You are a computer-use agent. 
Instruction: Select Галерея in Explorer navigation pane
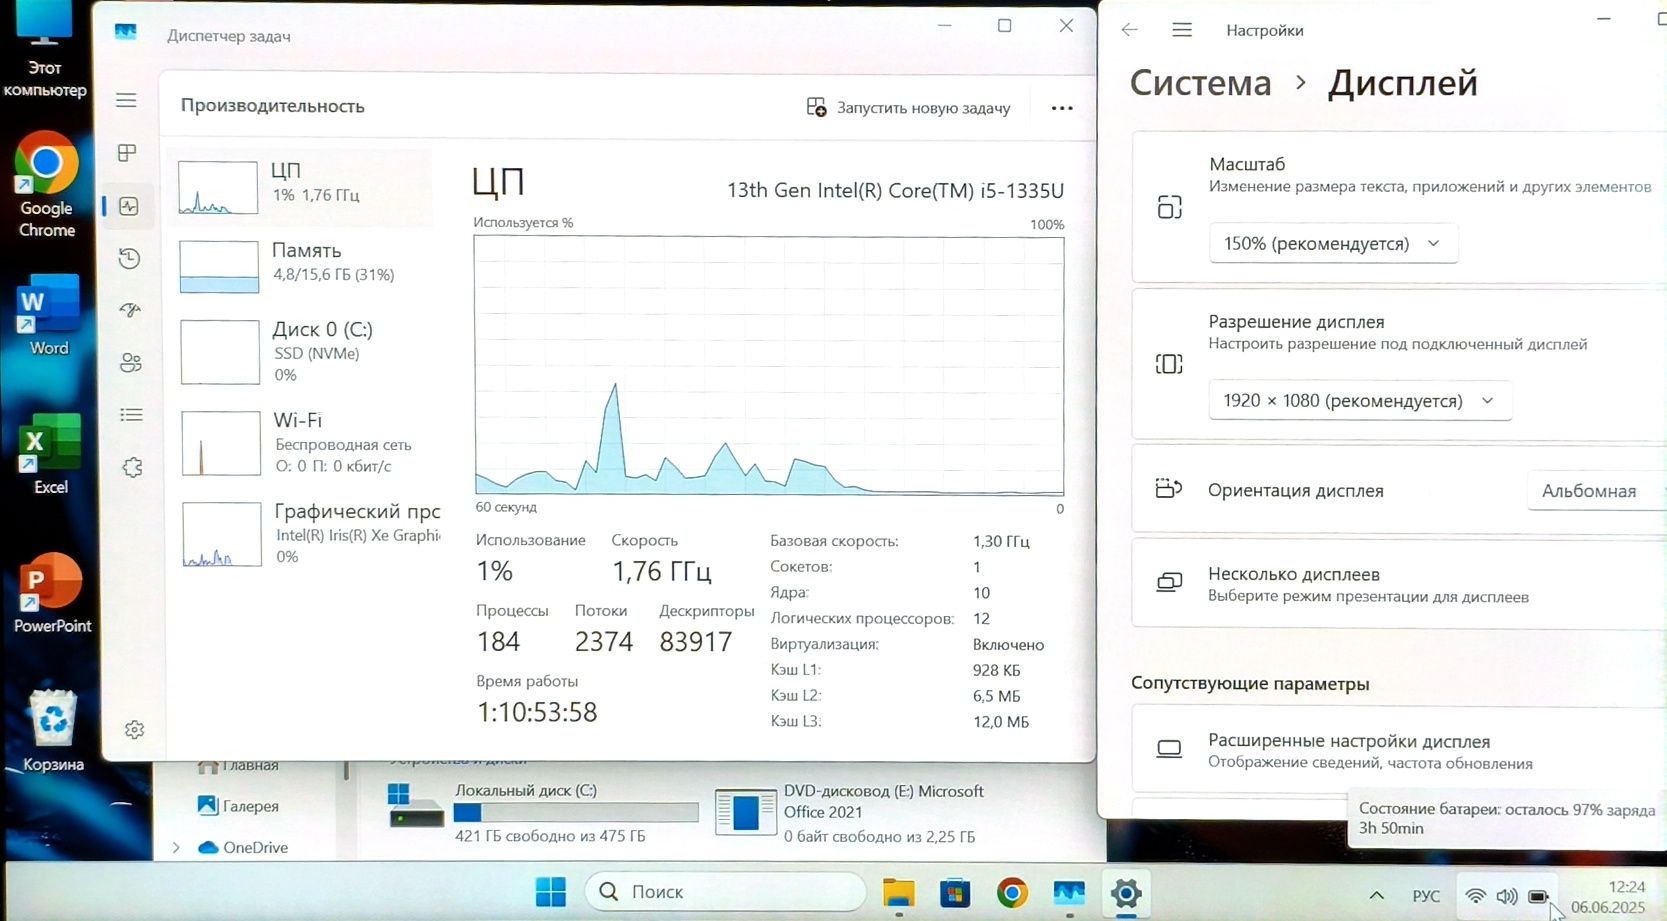(x=238, y=806)
